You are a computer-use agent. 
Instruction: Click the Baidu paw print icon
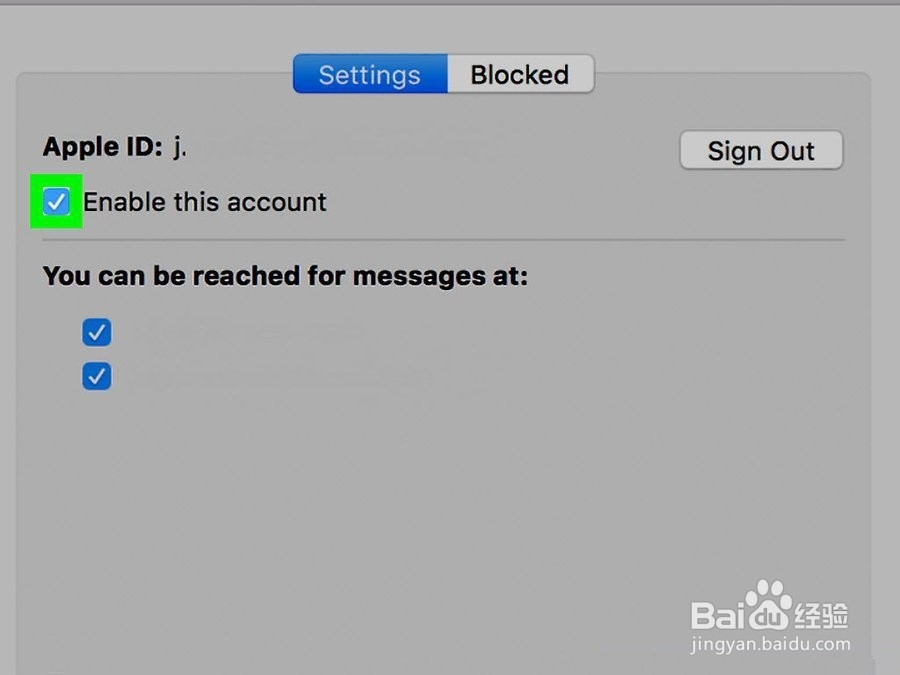768,603
